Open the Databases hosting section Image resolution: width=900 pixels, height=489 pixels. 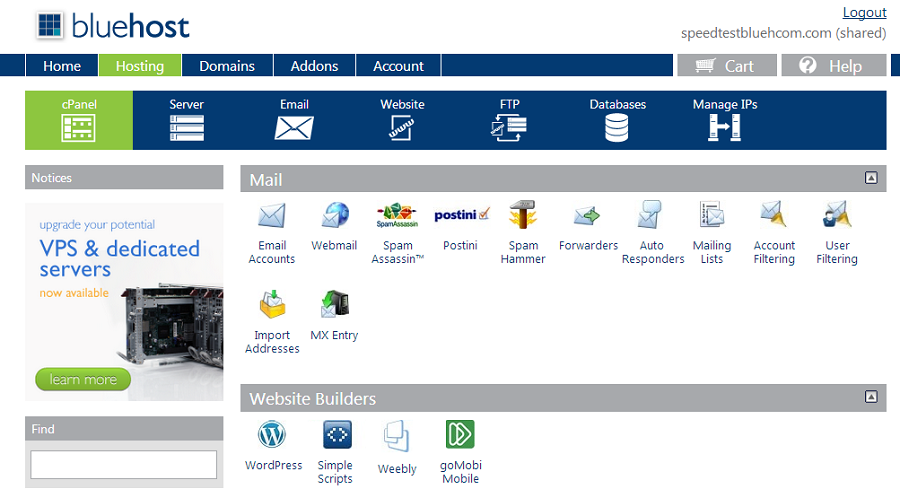(617, 120)
